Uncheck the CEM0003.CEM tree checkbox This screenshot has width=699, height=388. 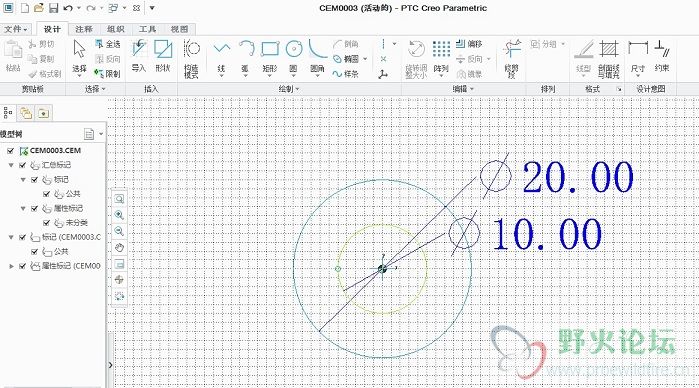(x=11, y=151)
